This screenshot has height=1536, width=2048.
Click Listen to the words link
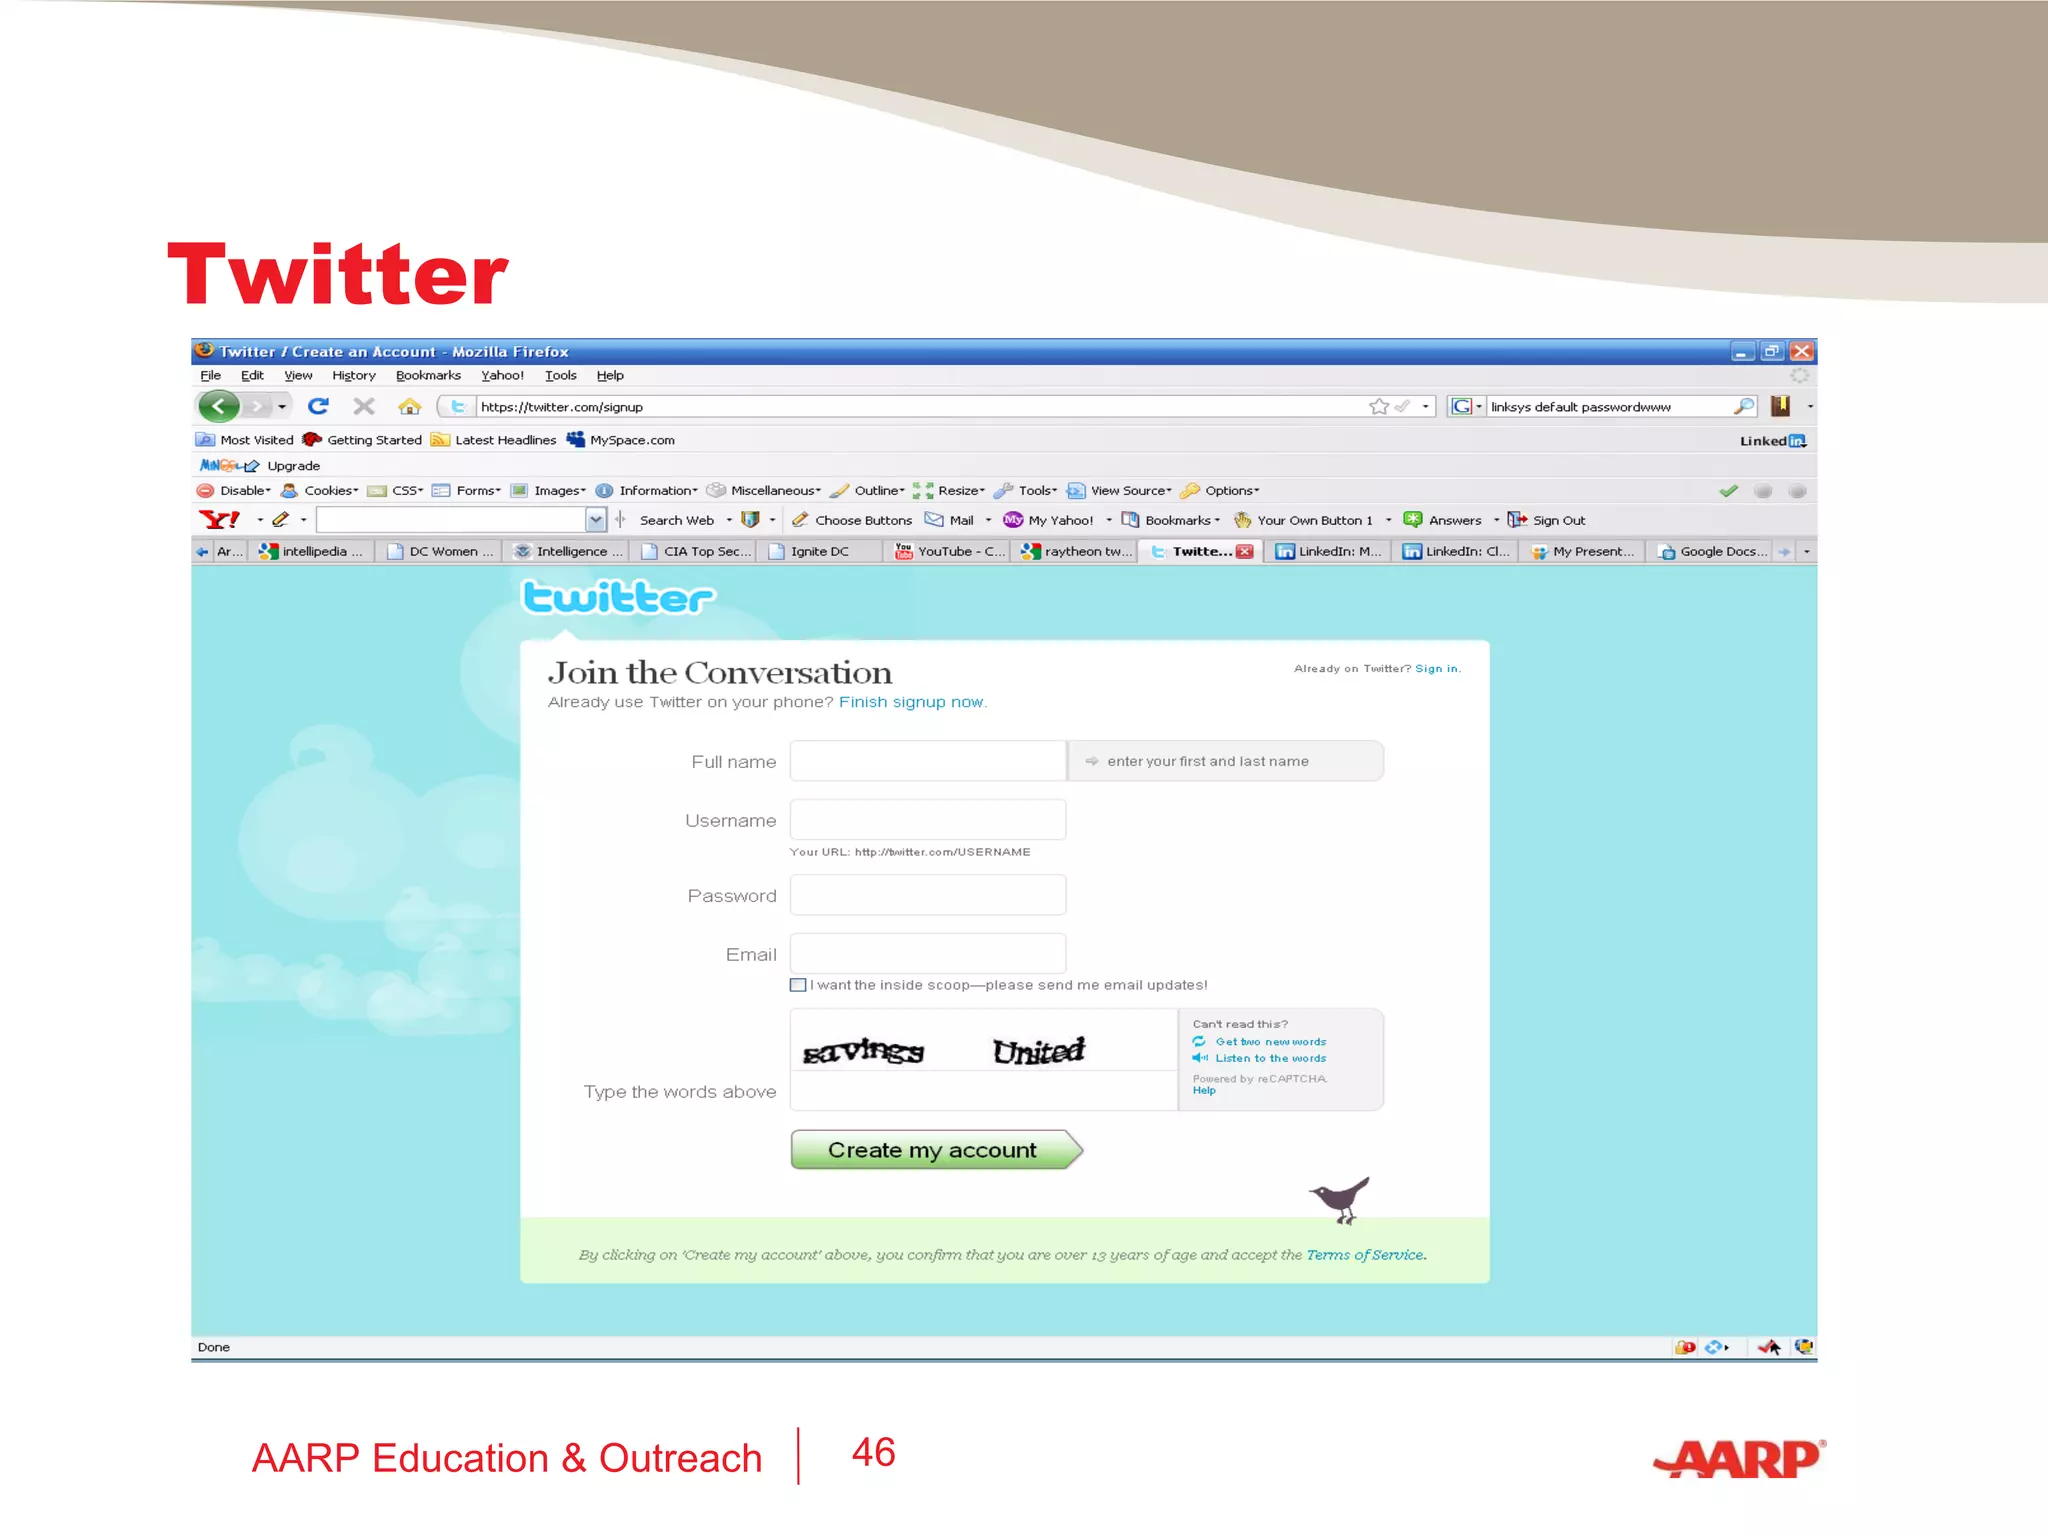(1270, 1058)
